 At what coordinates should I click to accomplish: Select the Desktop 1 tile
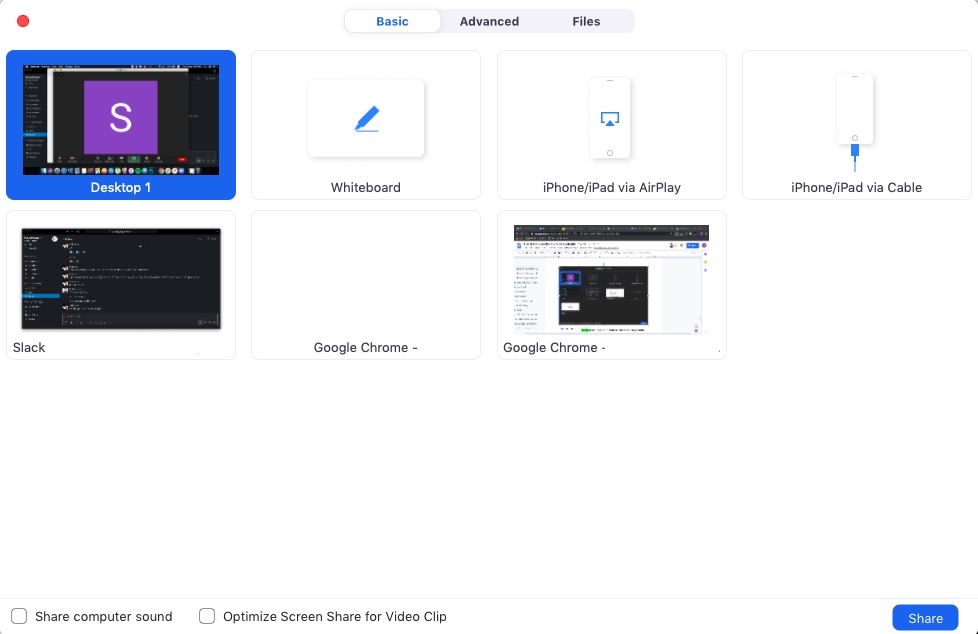[120, 125]
